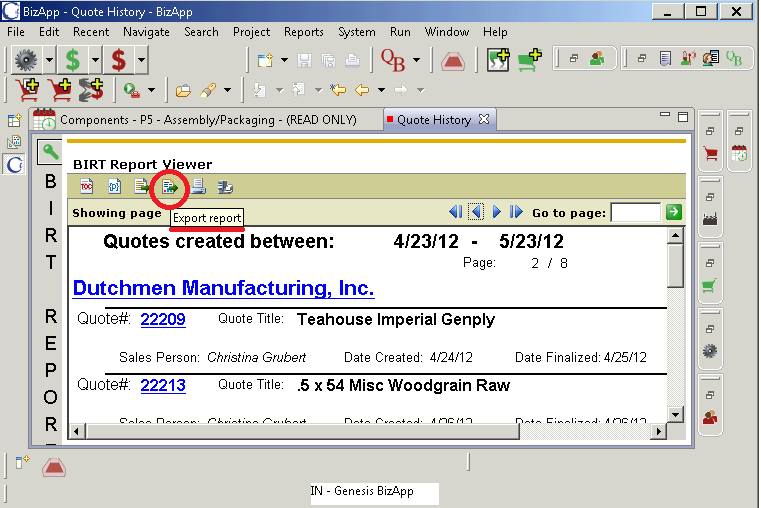Screen dimensions: 761x508
Task: Open the Navigate menu
Action: [146, 32]
